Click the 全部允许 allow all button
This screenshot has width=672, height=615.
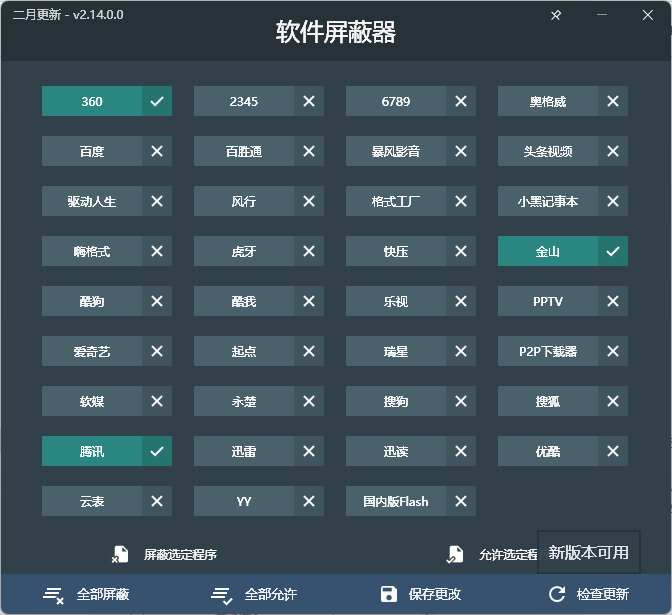(255, 594)
